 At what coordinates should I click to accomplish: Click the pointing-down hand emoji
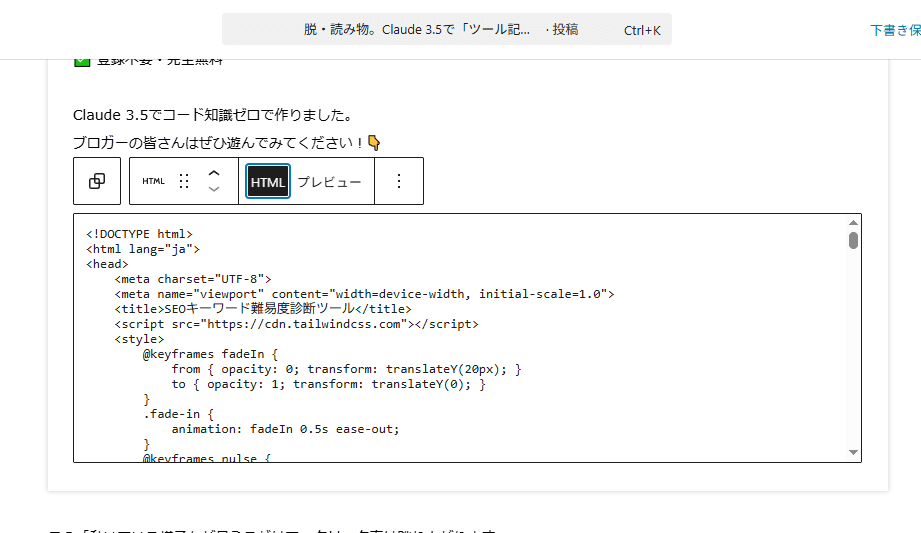click(x=374, y=142)
